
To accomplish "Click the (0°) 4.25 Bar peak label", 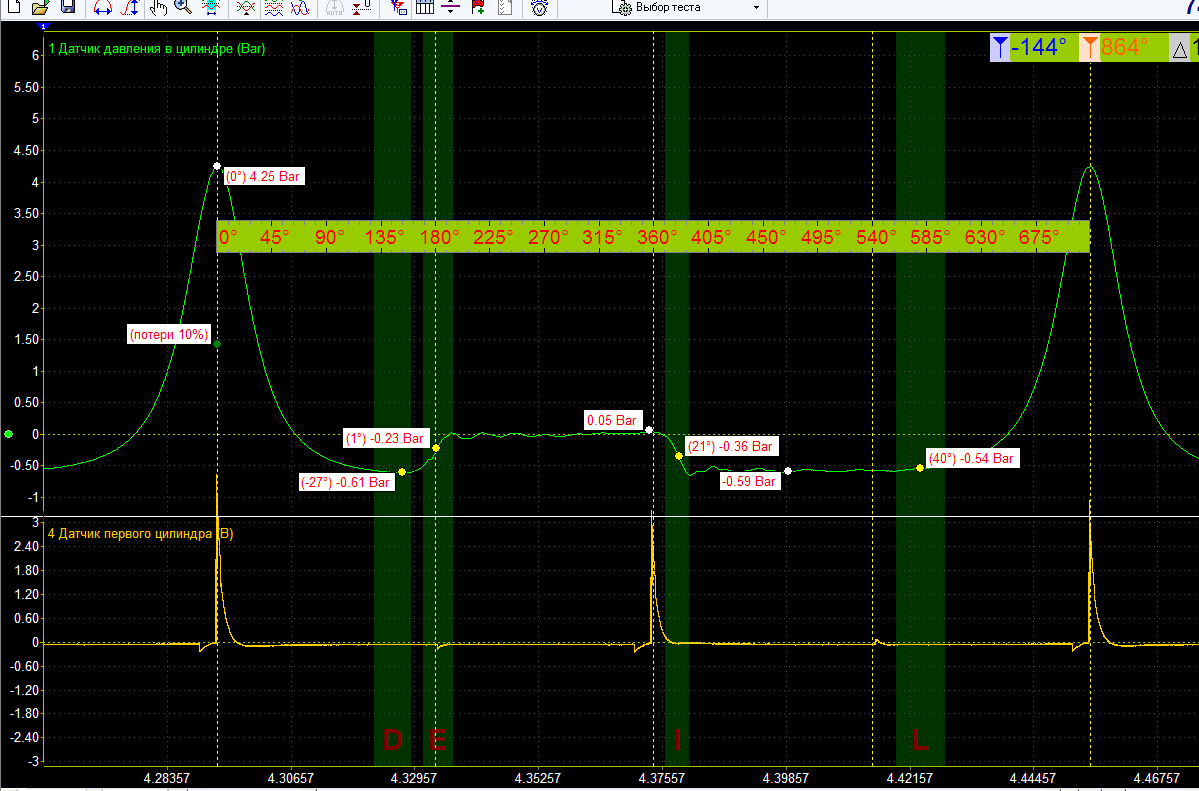I will click(x=263, y=176).
